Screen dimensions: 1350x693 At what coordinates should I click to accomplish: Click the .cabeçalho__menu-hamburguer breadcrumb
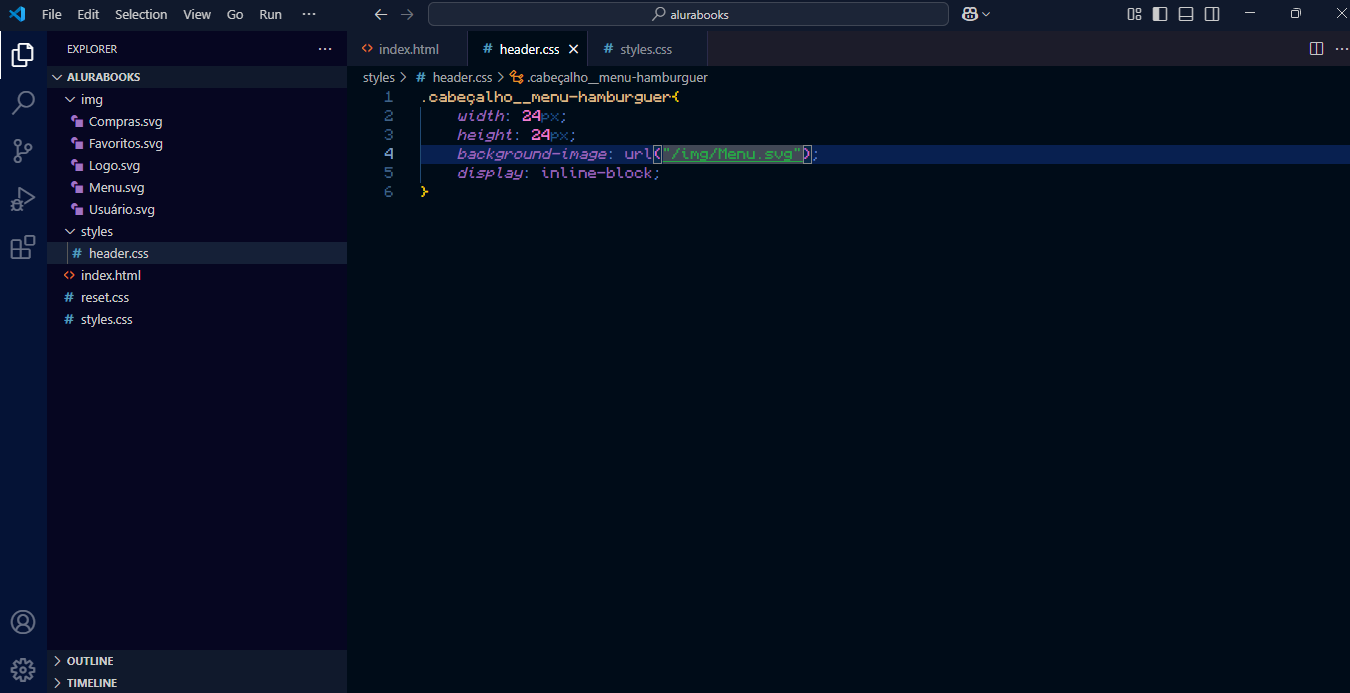pos(609,77)
